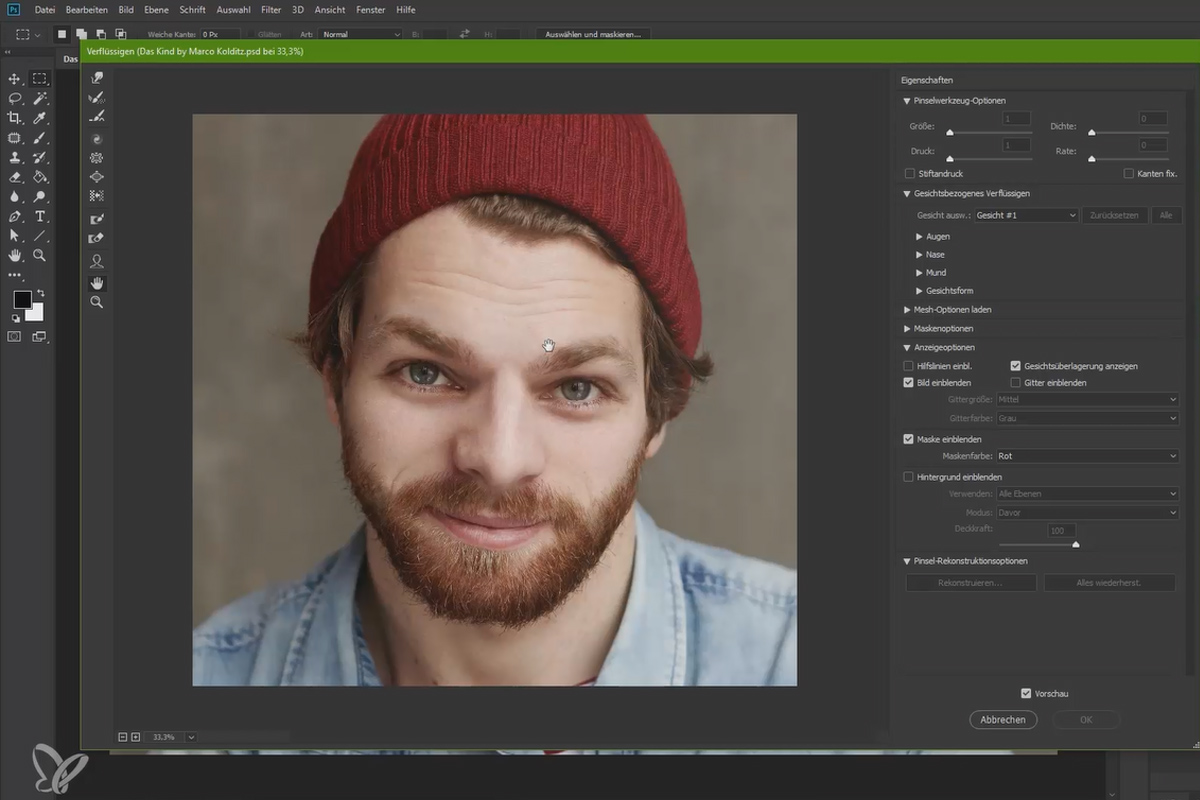
Task: Click the Alle button
Action: tap(1166, 215)
